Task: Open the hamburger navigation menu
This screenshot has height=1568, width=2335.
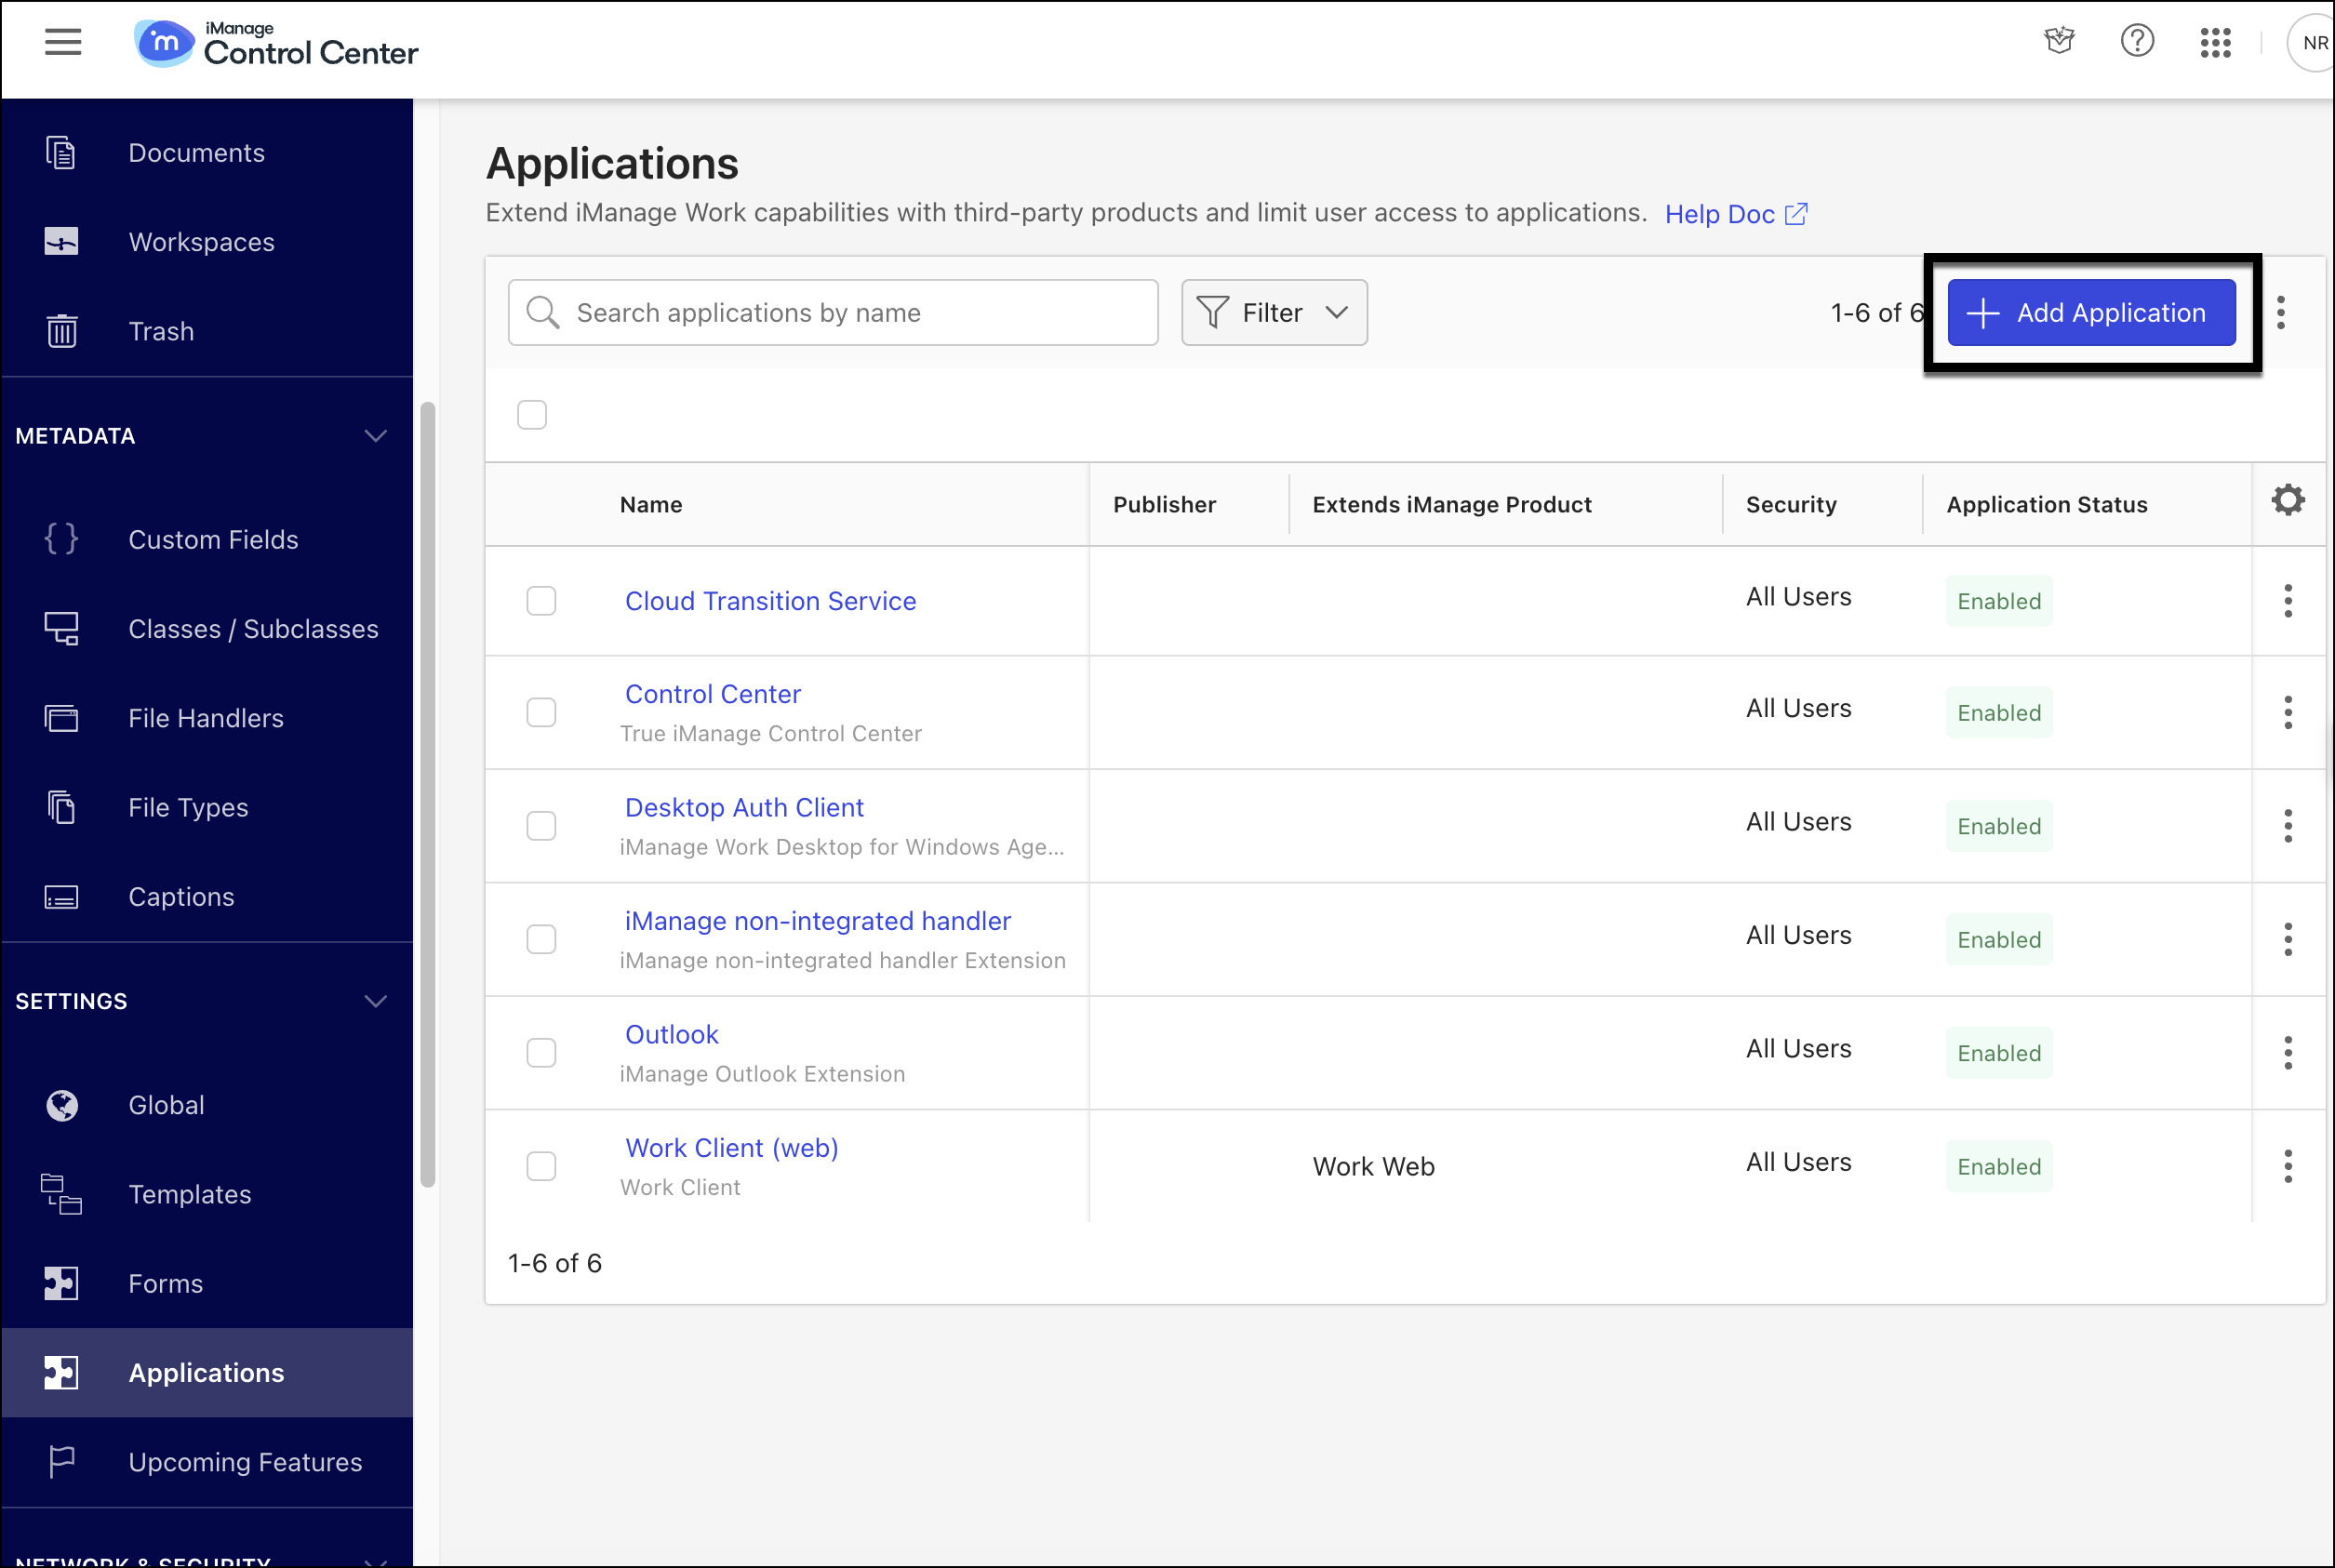Action: [63, 42]
